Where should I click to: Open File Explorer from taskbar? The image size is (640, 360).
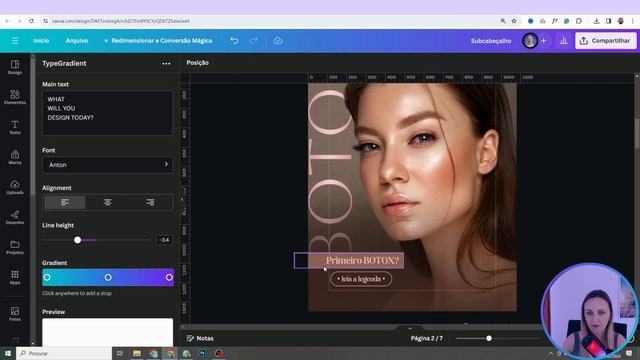click(x=137, y=353)
